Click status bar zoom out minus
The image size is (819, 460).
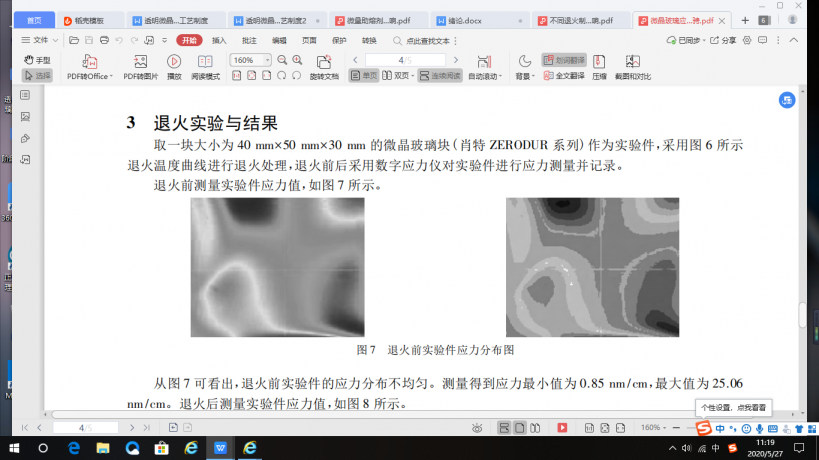(x=676, y=428)
